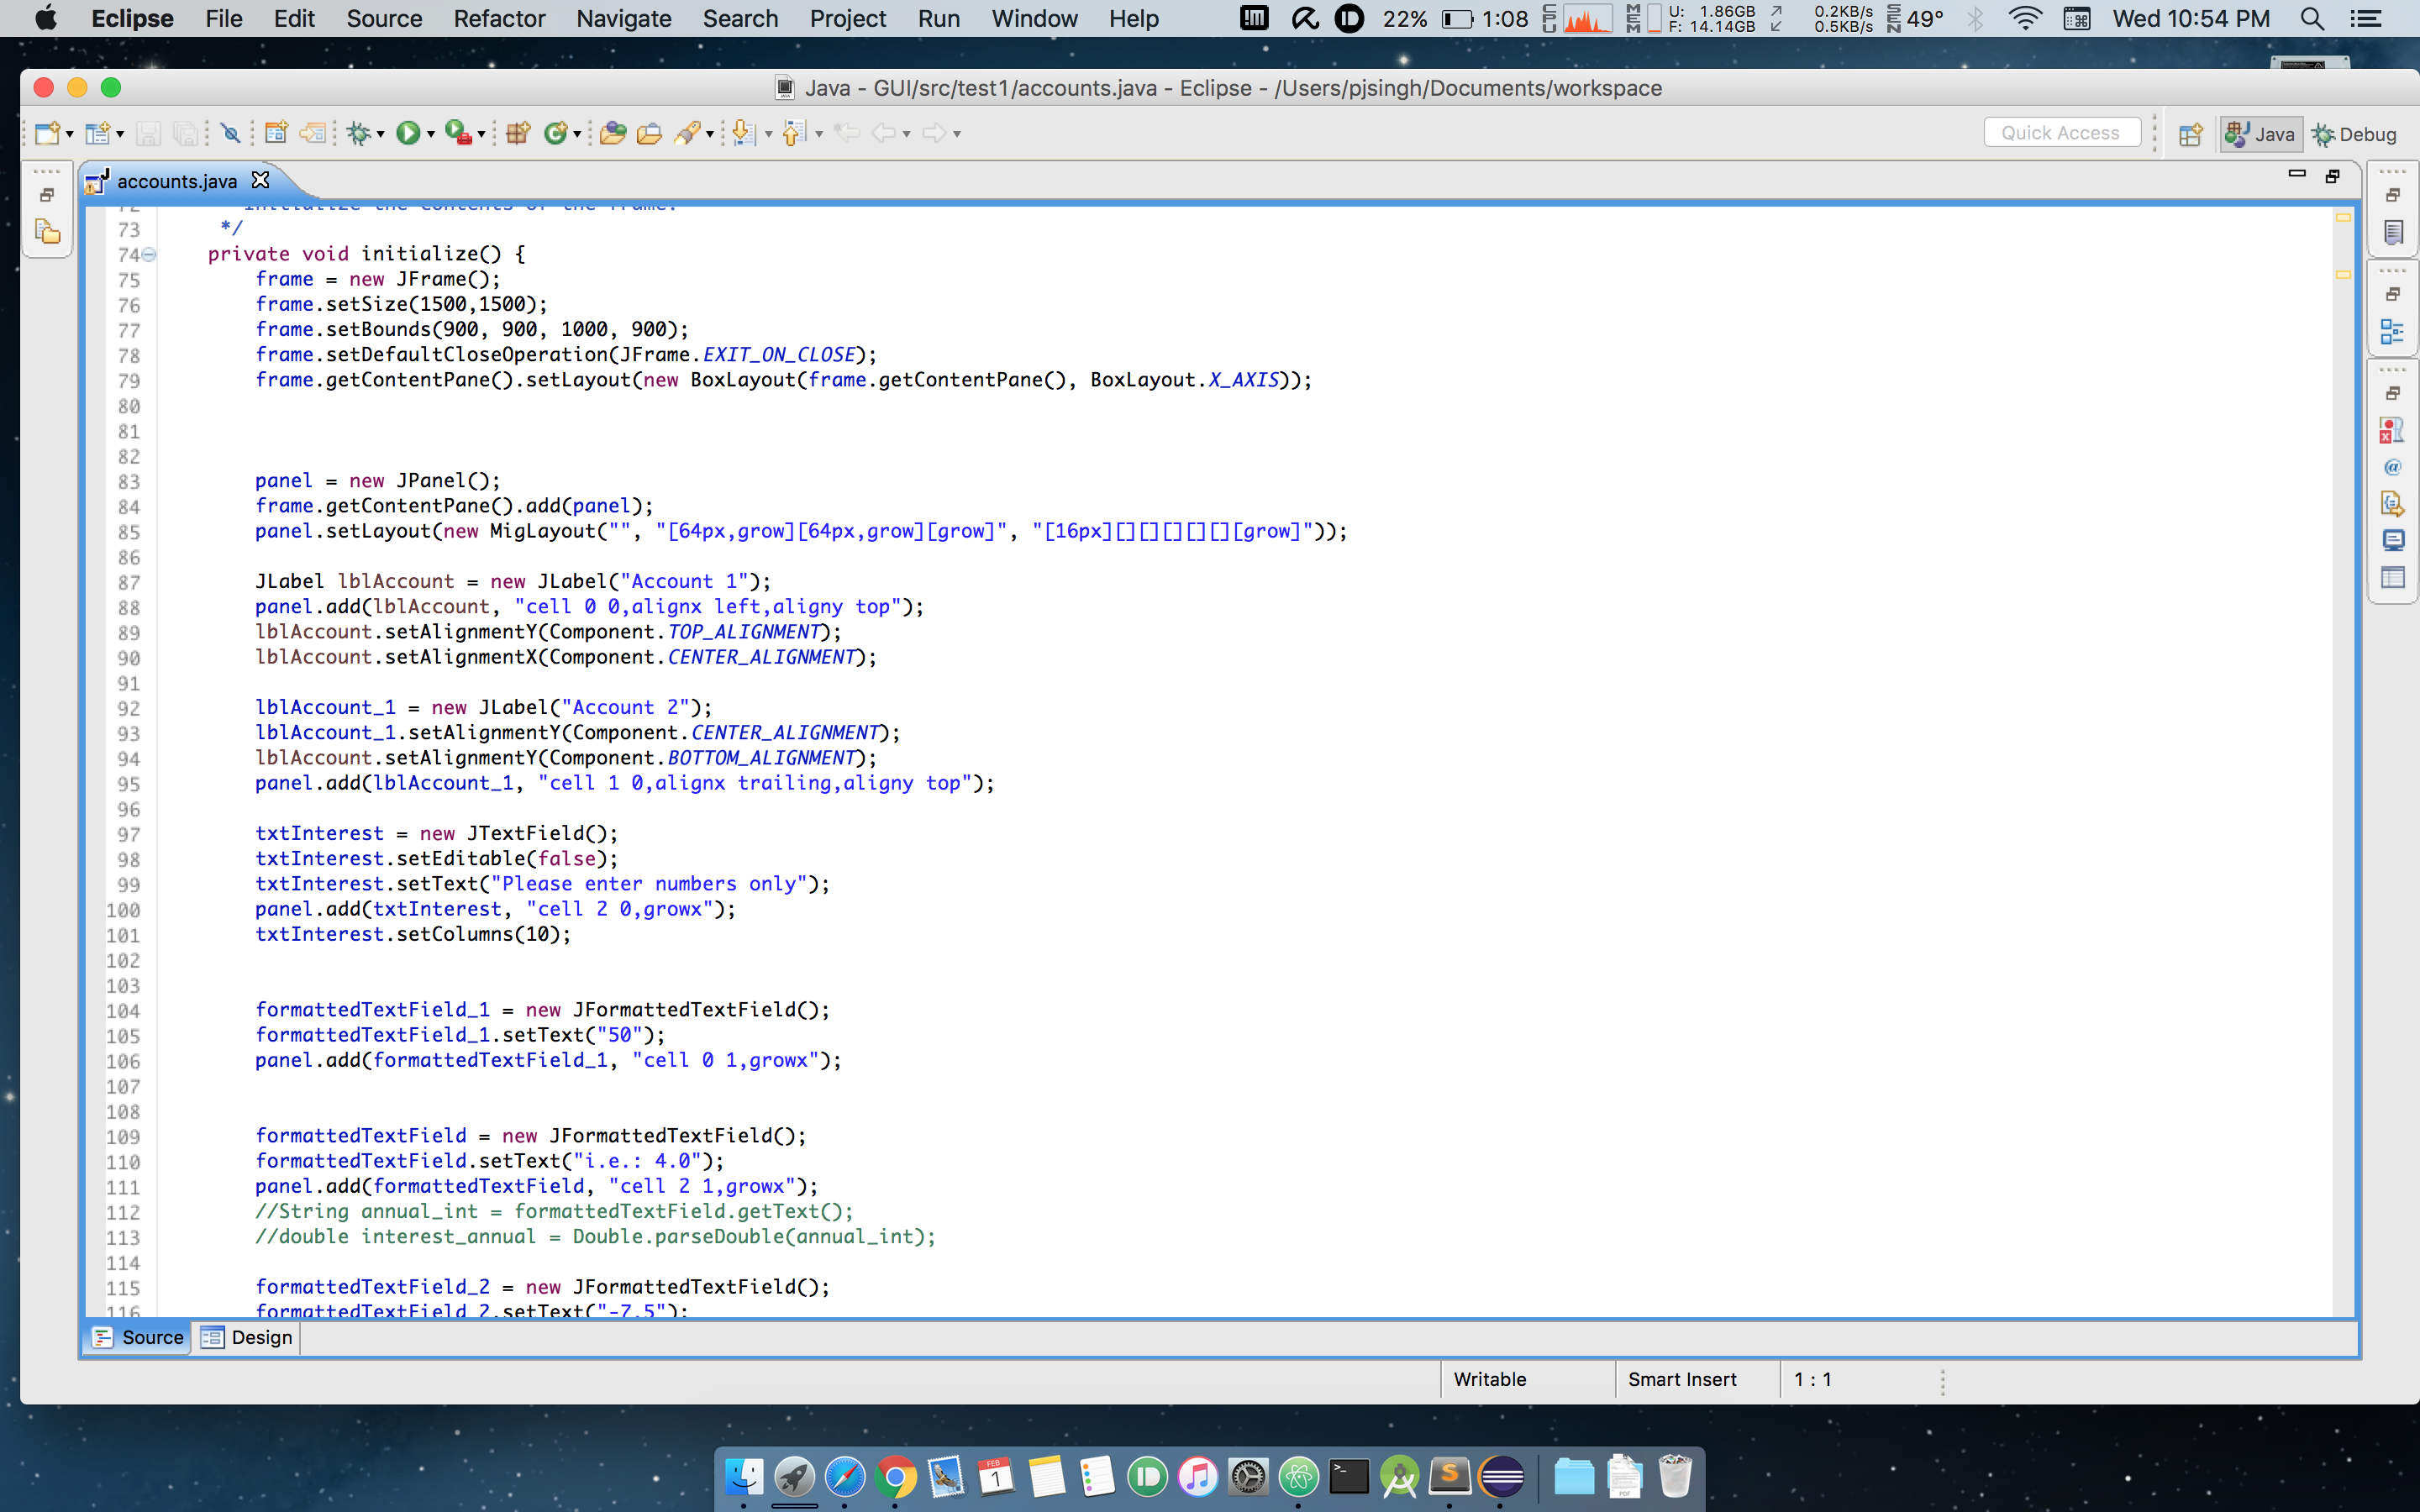The height and width of the screenshot is (1512, 2420).
Task: Click the second yellow overview ruler marker
Action: coord(2343,274)
